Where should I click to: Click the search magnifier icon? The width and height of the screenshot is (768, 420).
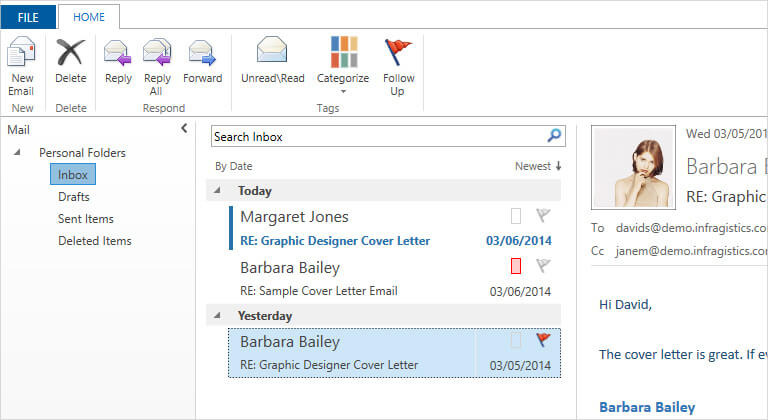[554, 135]
